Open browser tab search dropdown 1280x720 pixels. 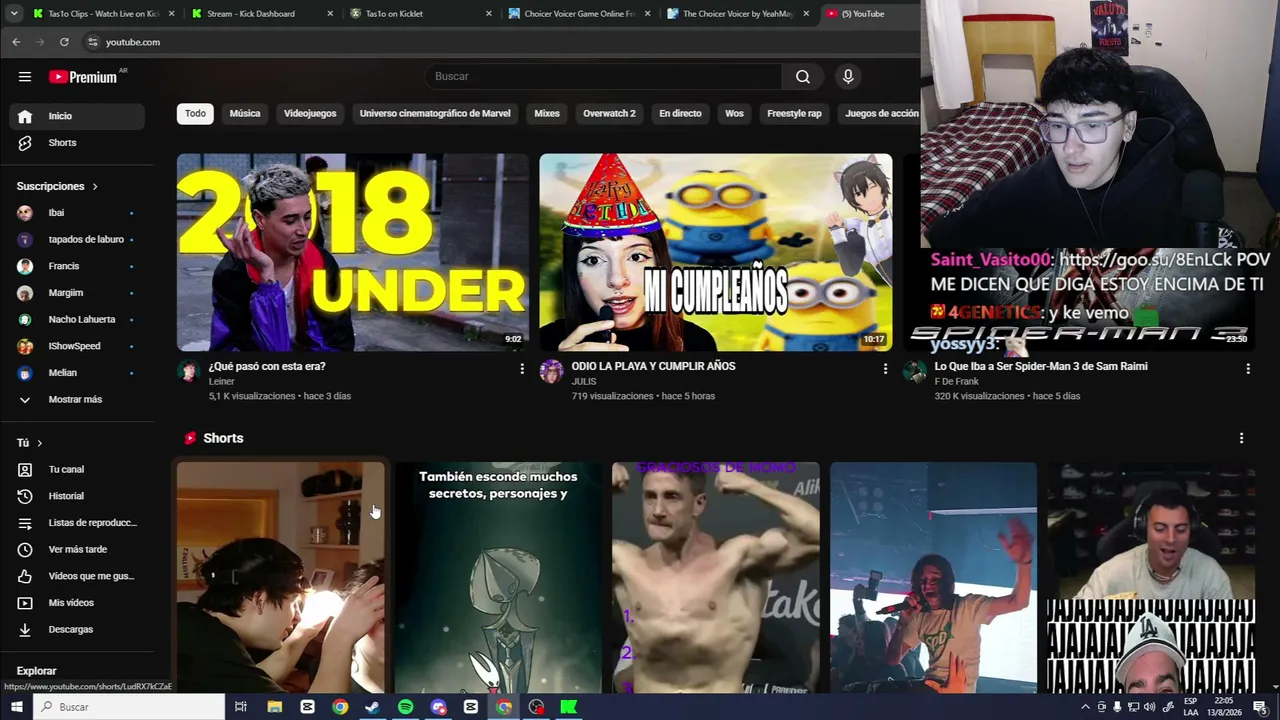point(14,13)
